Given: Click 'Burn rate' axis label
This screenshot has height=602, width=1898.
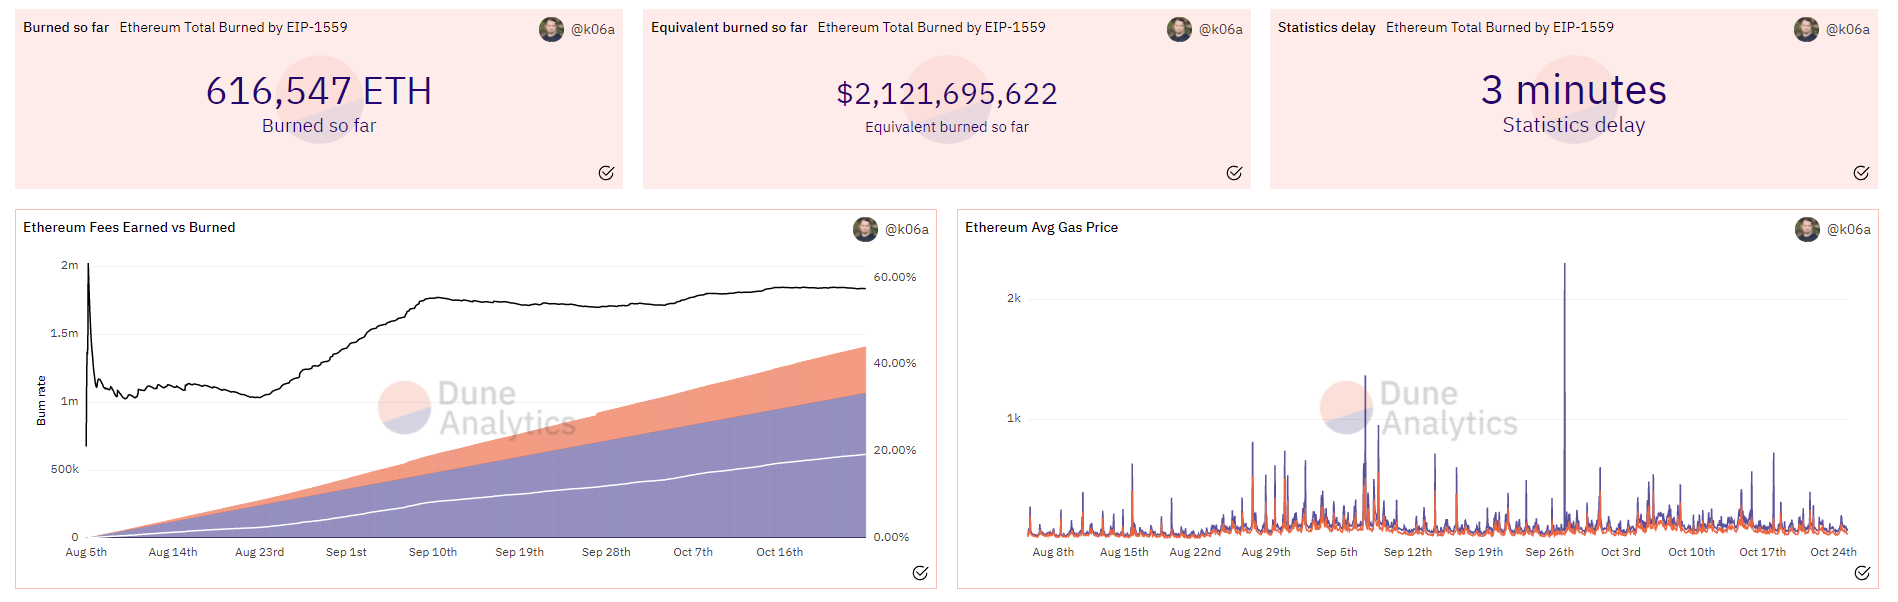Looking at the screenshot, I should coord(41,400).
